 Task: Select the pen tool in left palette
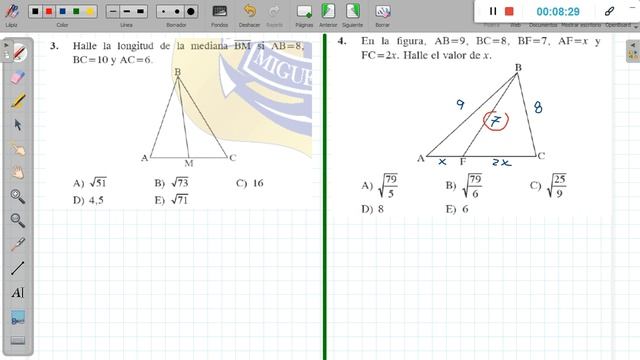click(18, 53)
